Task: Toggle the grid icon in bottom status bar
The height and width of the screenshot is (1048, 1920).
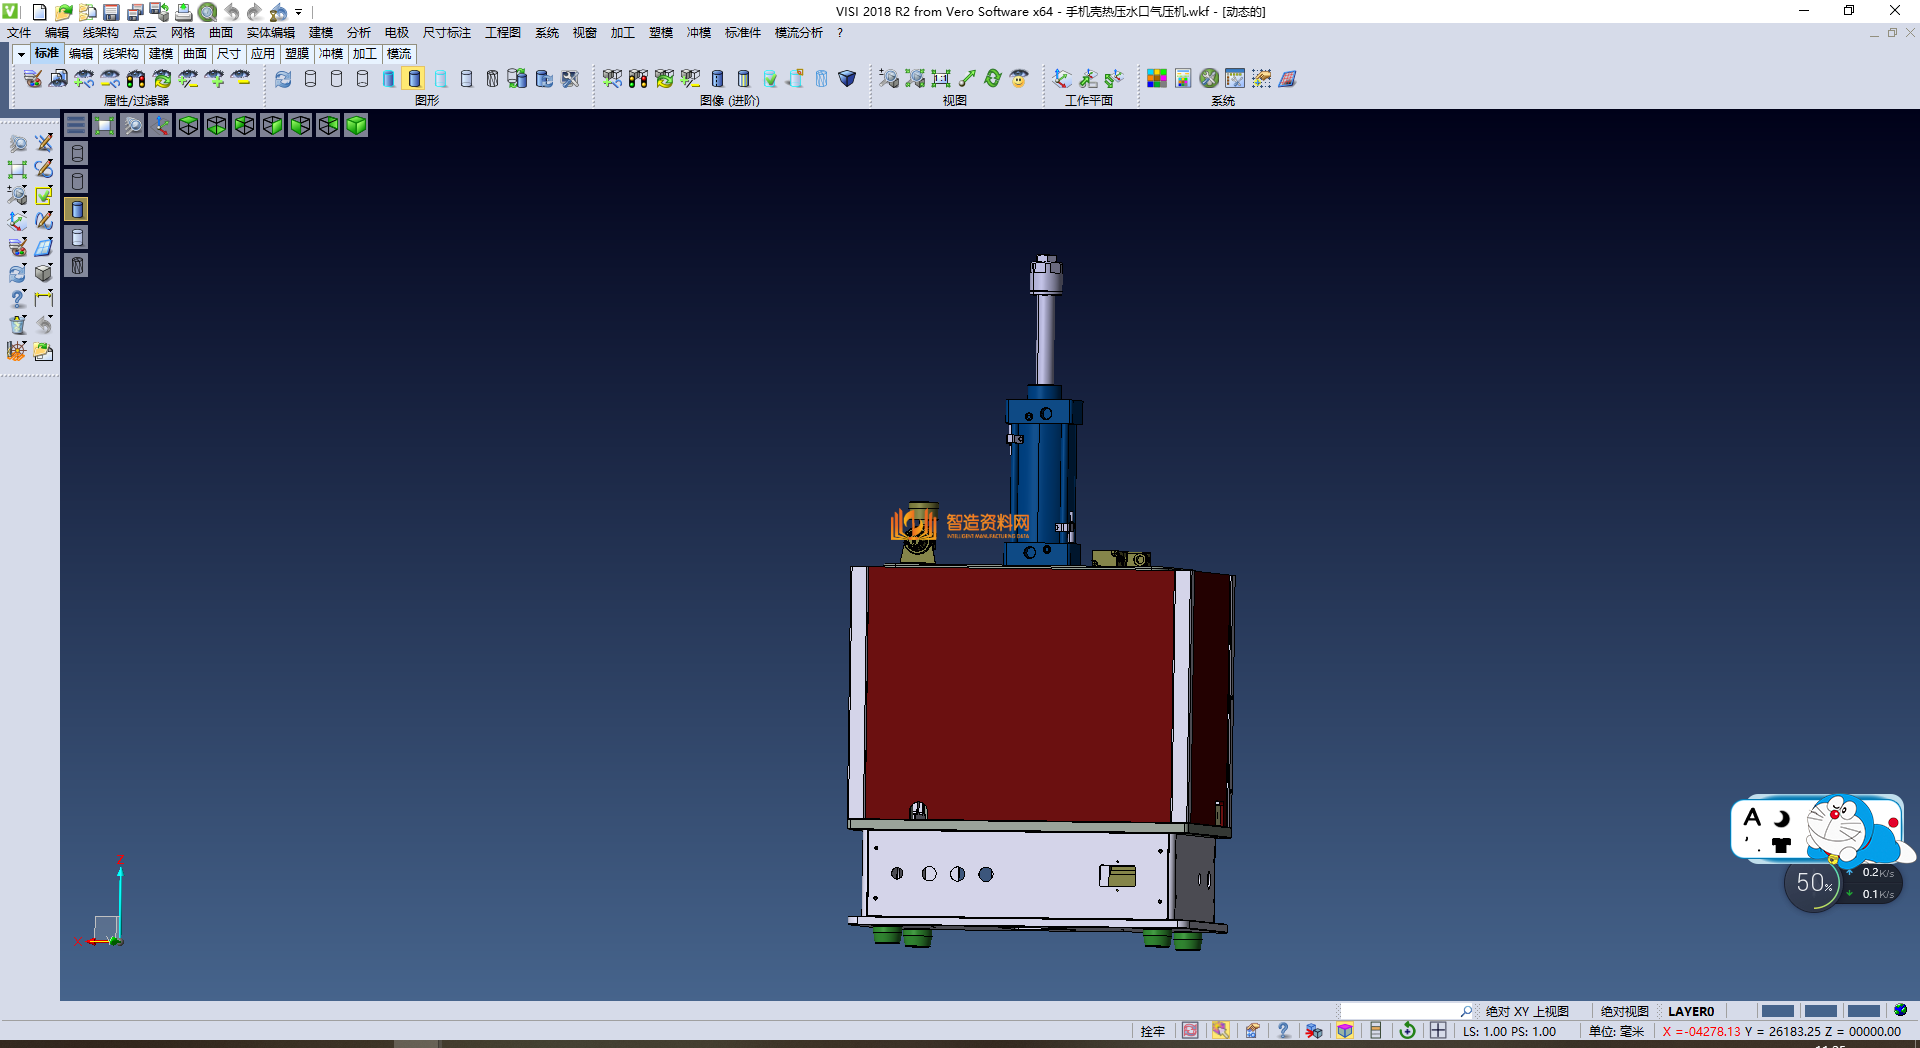Action: coord(1438,1031)
